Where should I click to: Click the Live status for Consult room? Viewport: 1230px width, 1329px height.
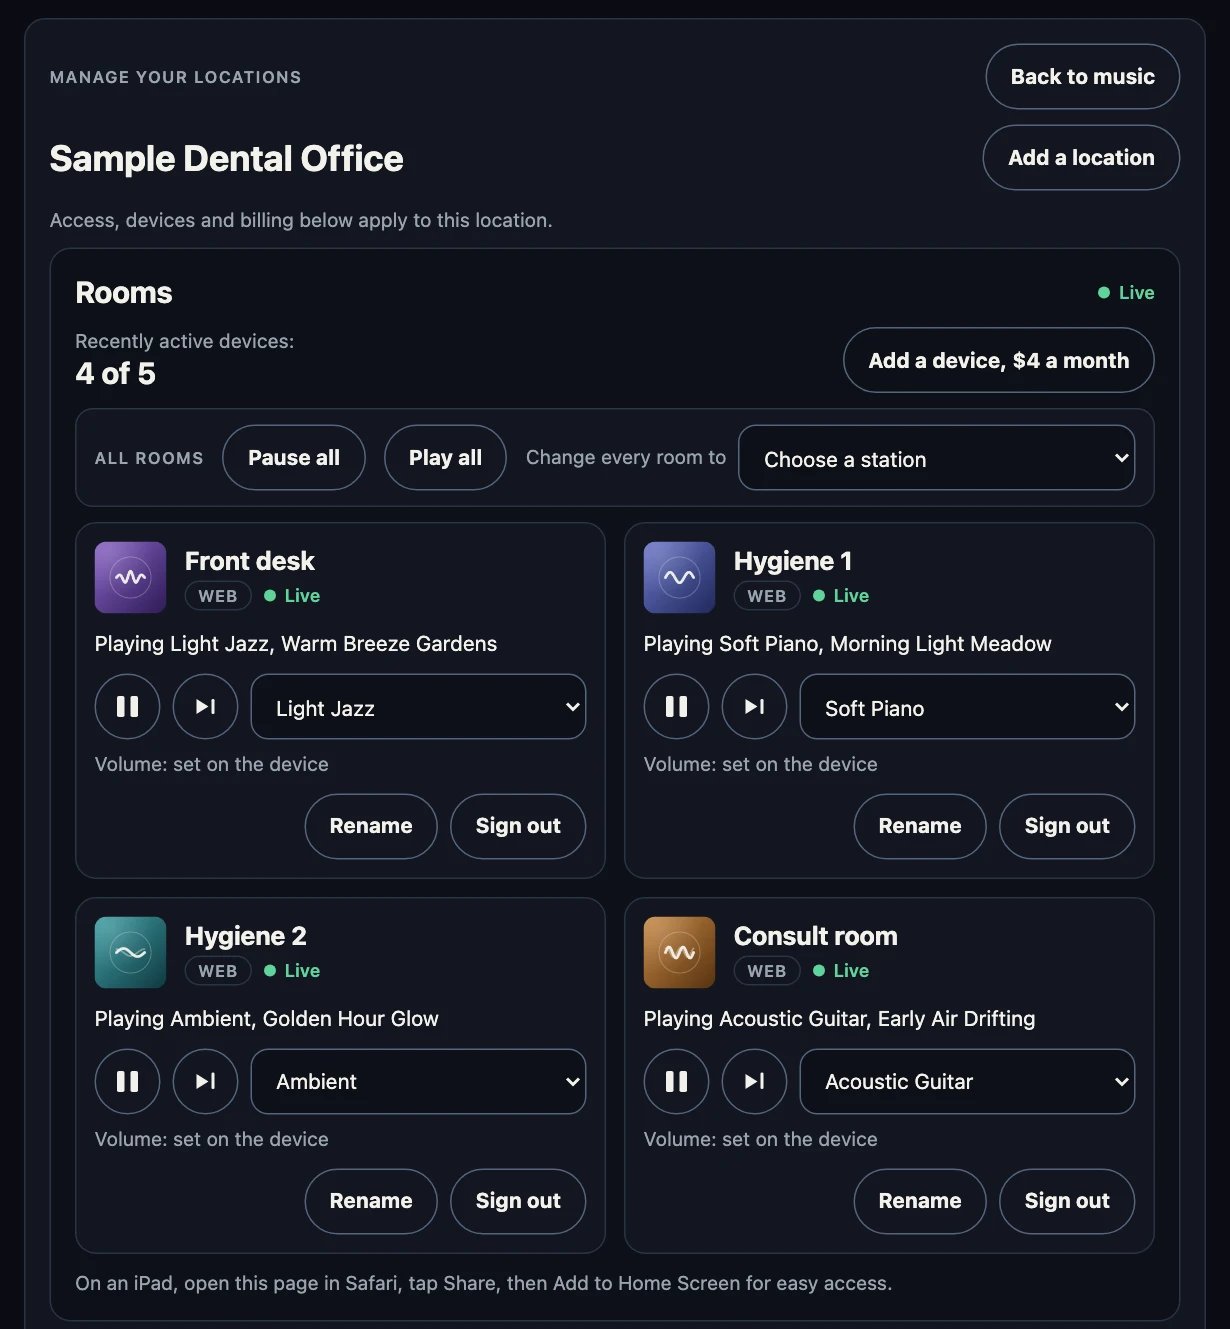841,971
